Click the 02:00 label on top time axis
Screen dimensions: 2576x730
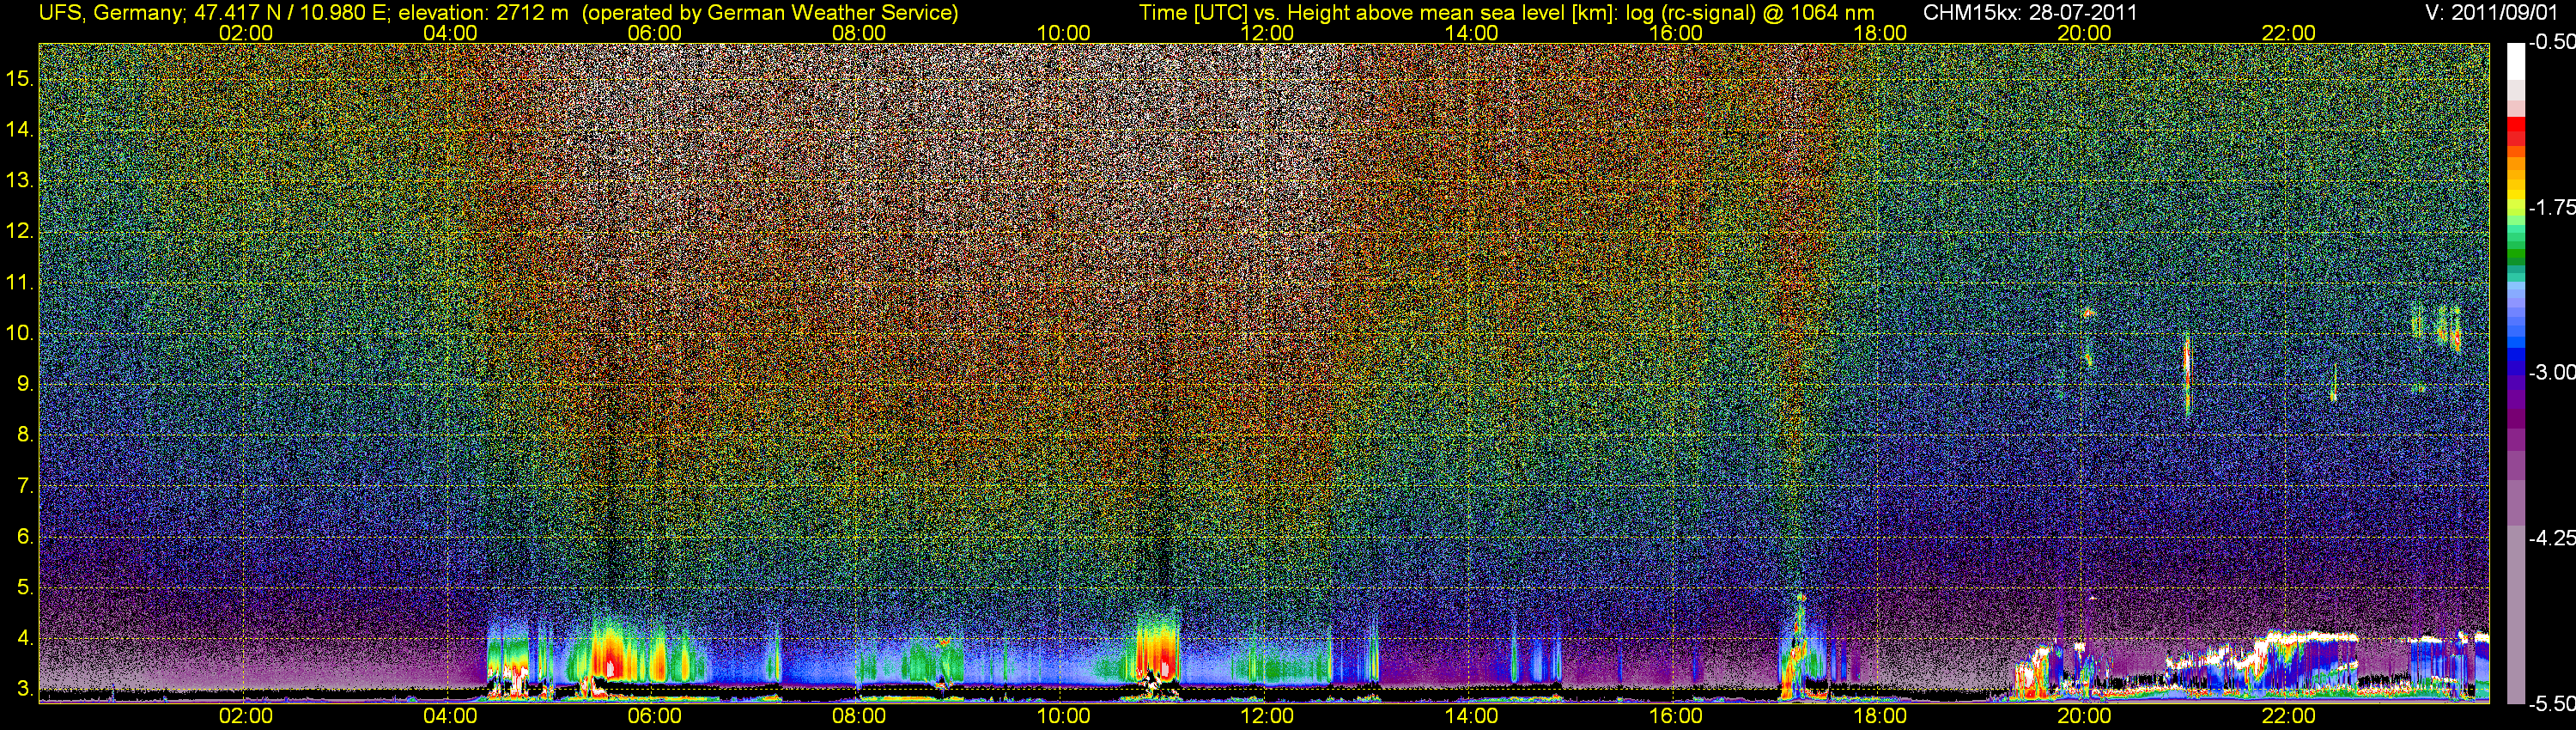[246, 33]
